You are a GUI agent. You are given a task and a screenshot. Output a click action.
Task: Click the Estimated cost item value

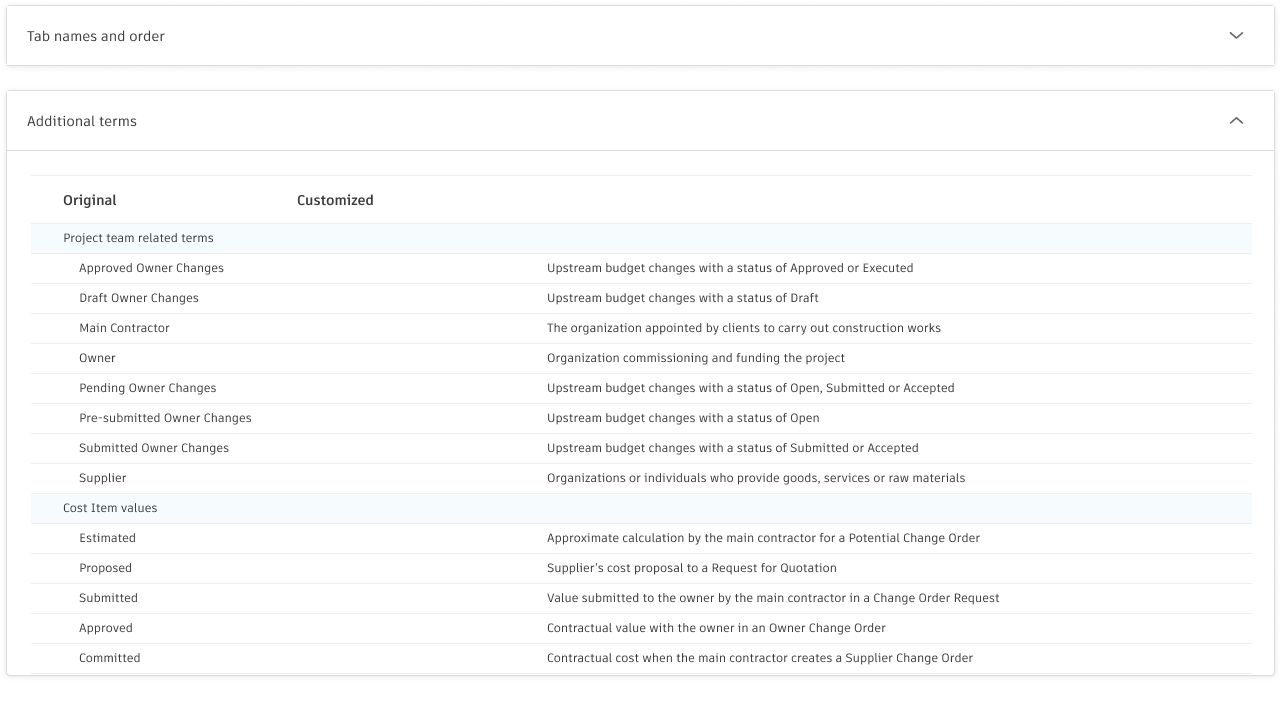click(107, 538)
